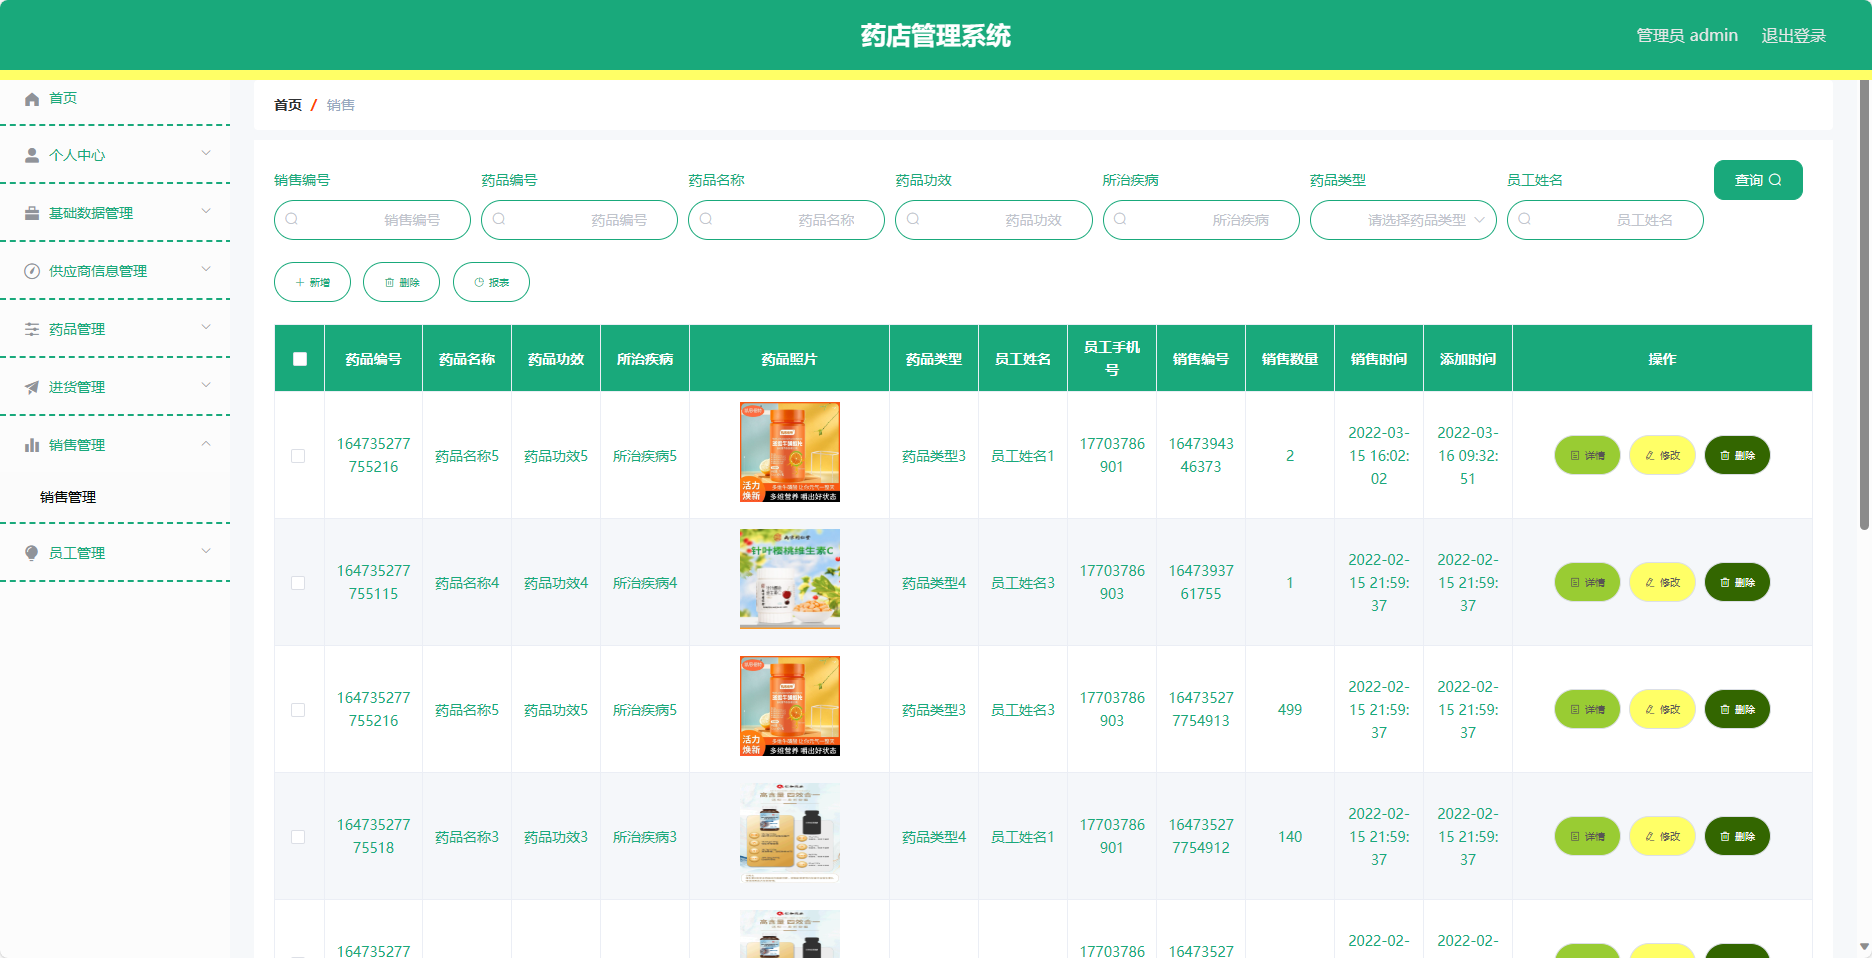Click the search icon in the 药品编号 field
Viewport: 1872px width, 958px height.
[499, 219]
